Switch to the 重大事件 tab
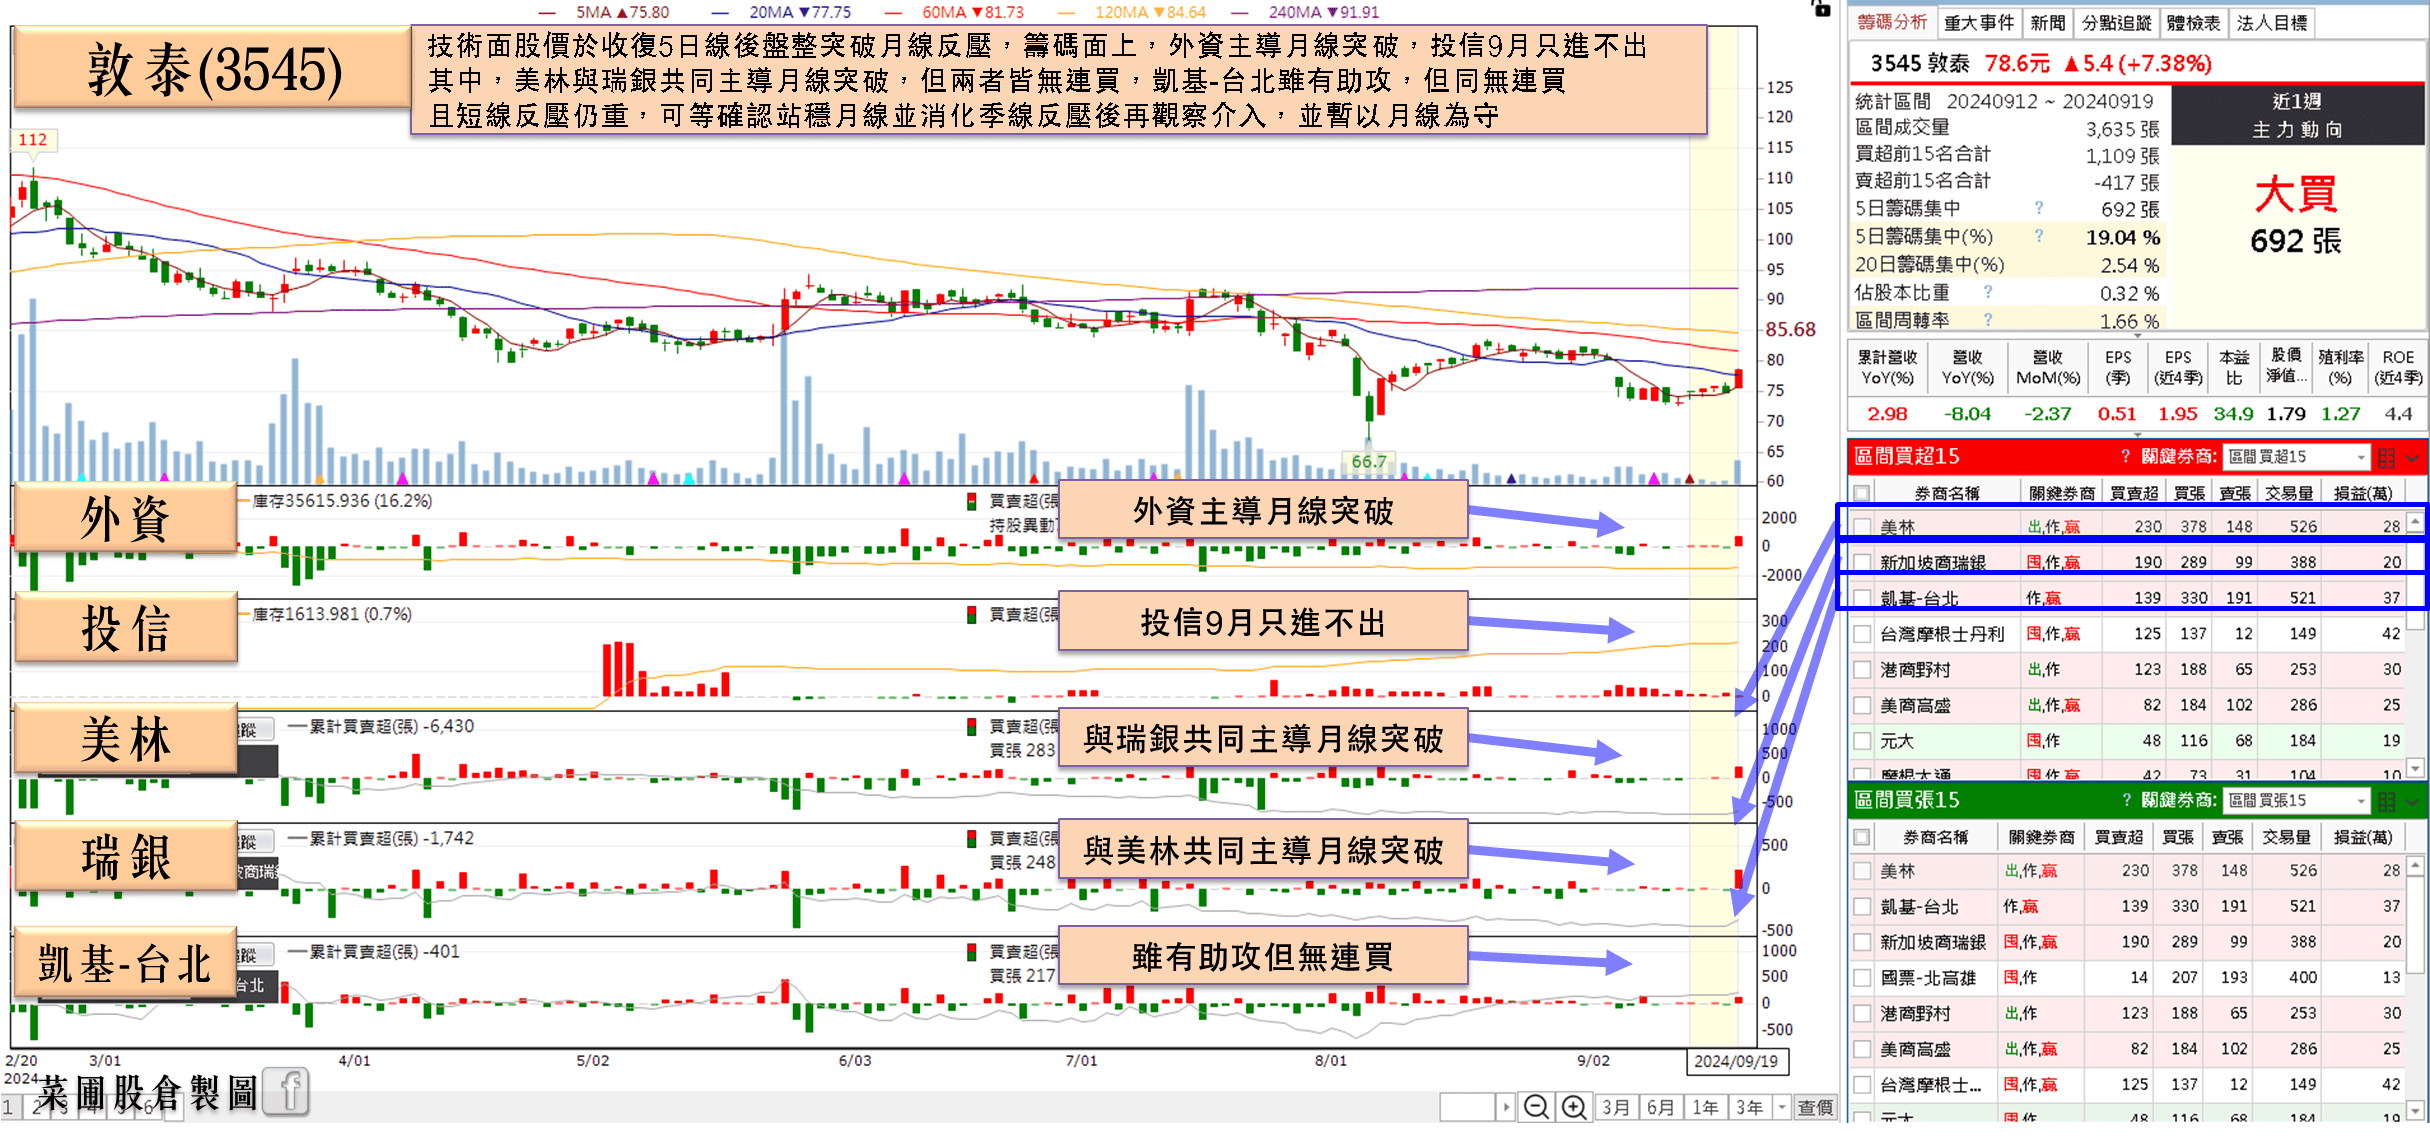The height and width of the screenshot is (1146, 2430). [x=1979, y=22]
